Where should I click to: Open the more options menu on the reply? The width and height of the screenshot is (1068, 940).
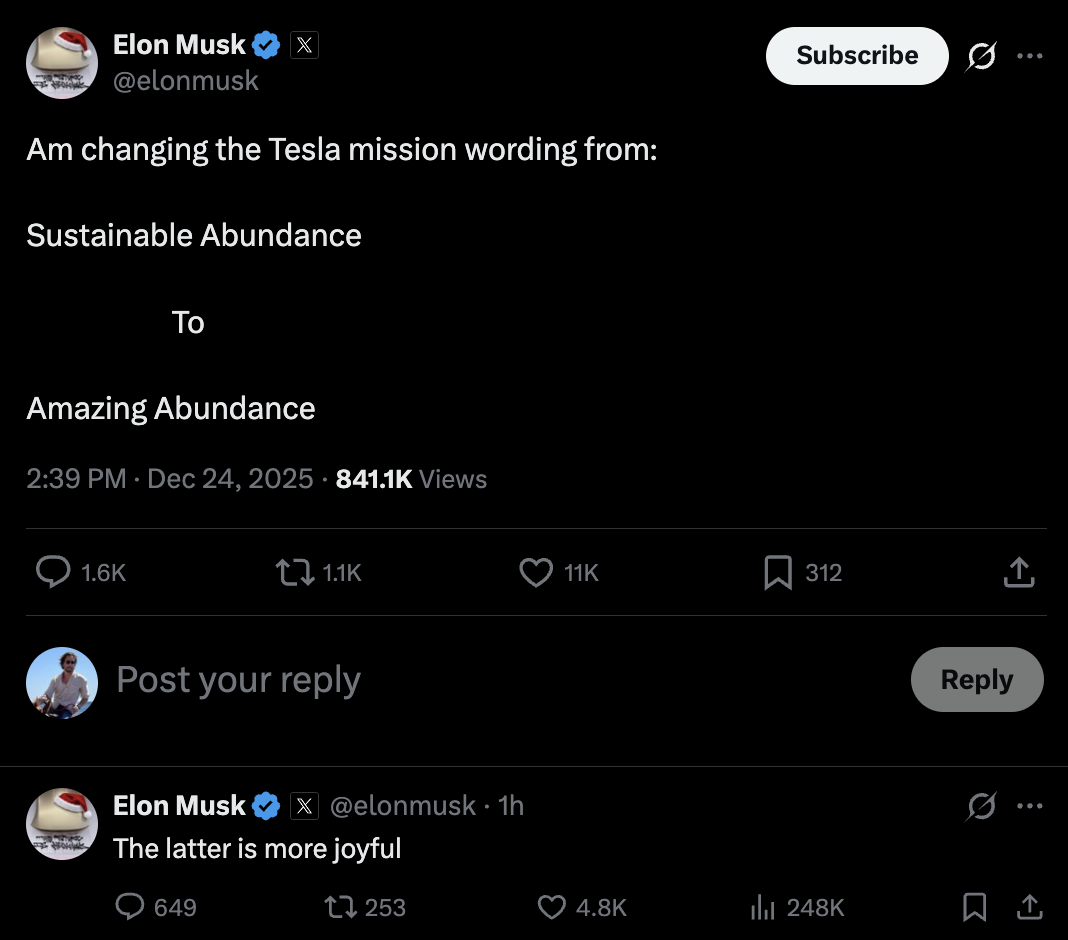tap(1030, 805)
